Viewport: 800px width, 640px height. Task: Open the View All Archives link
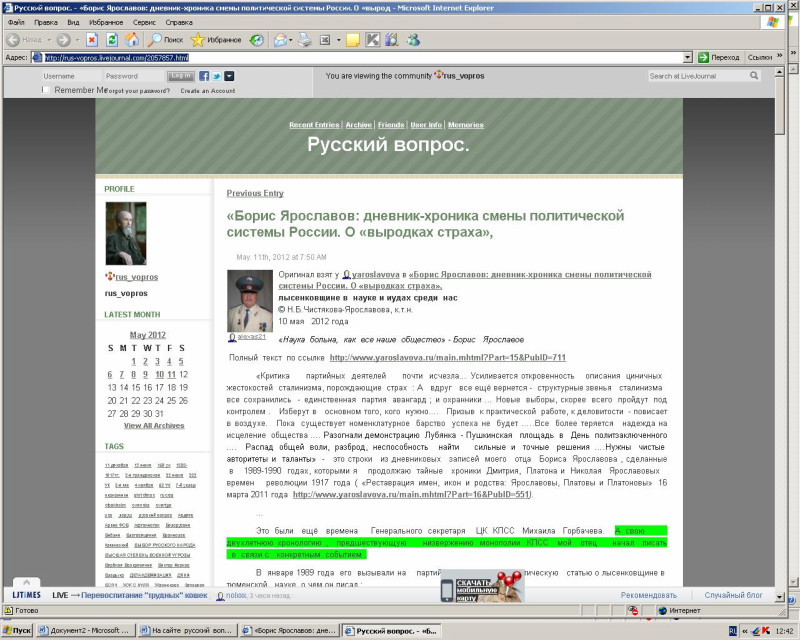tap(154, 426)
